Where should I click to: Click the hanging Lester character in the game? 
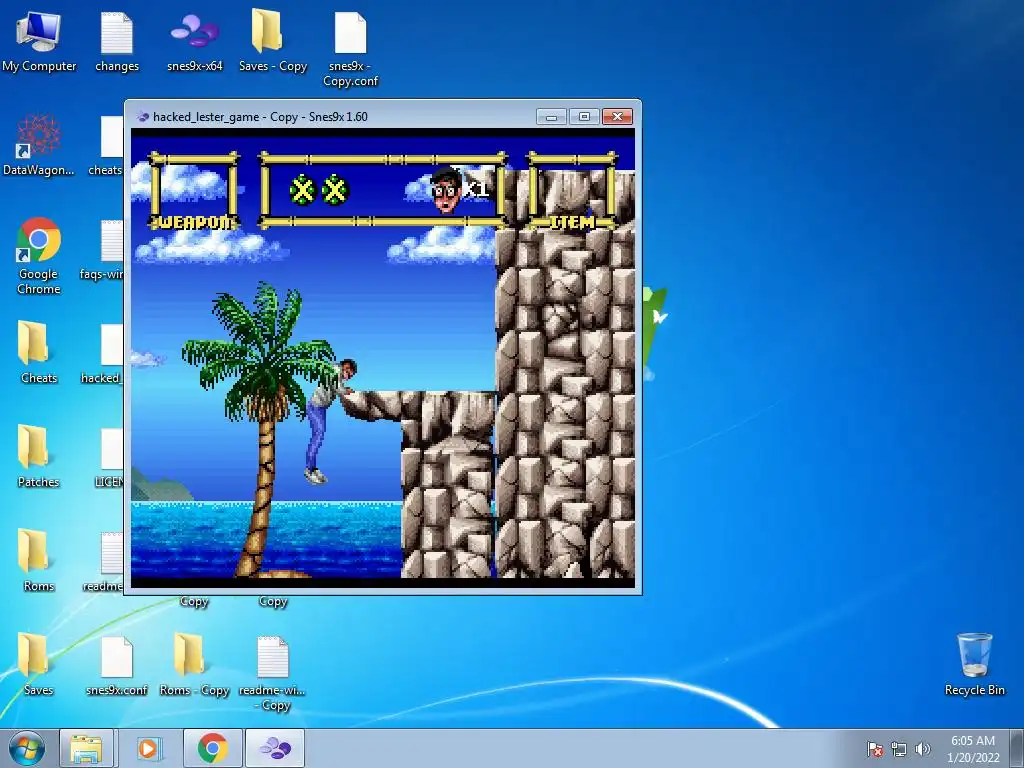[x=330, y=421]
